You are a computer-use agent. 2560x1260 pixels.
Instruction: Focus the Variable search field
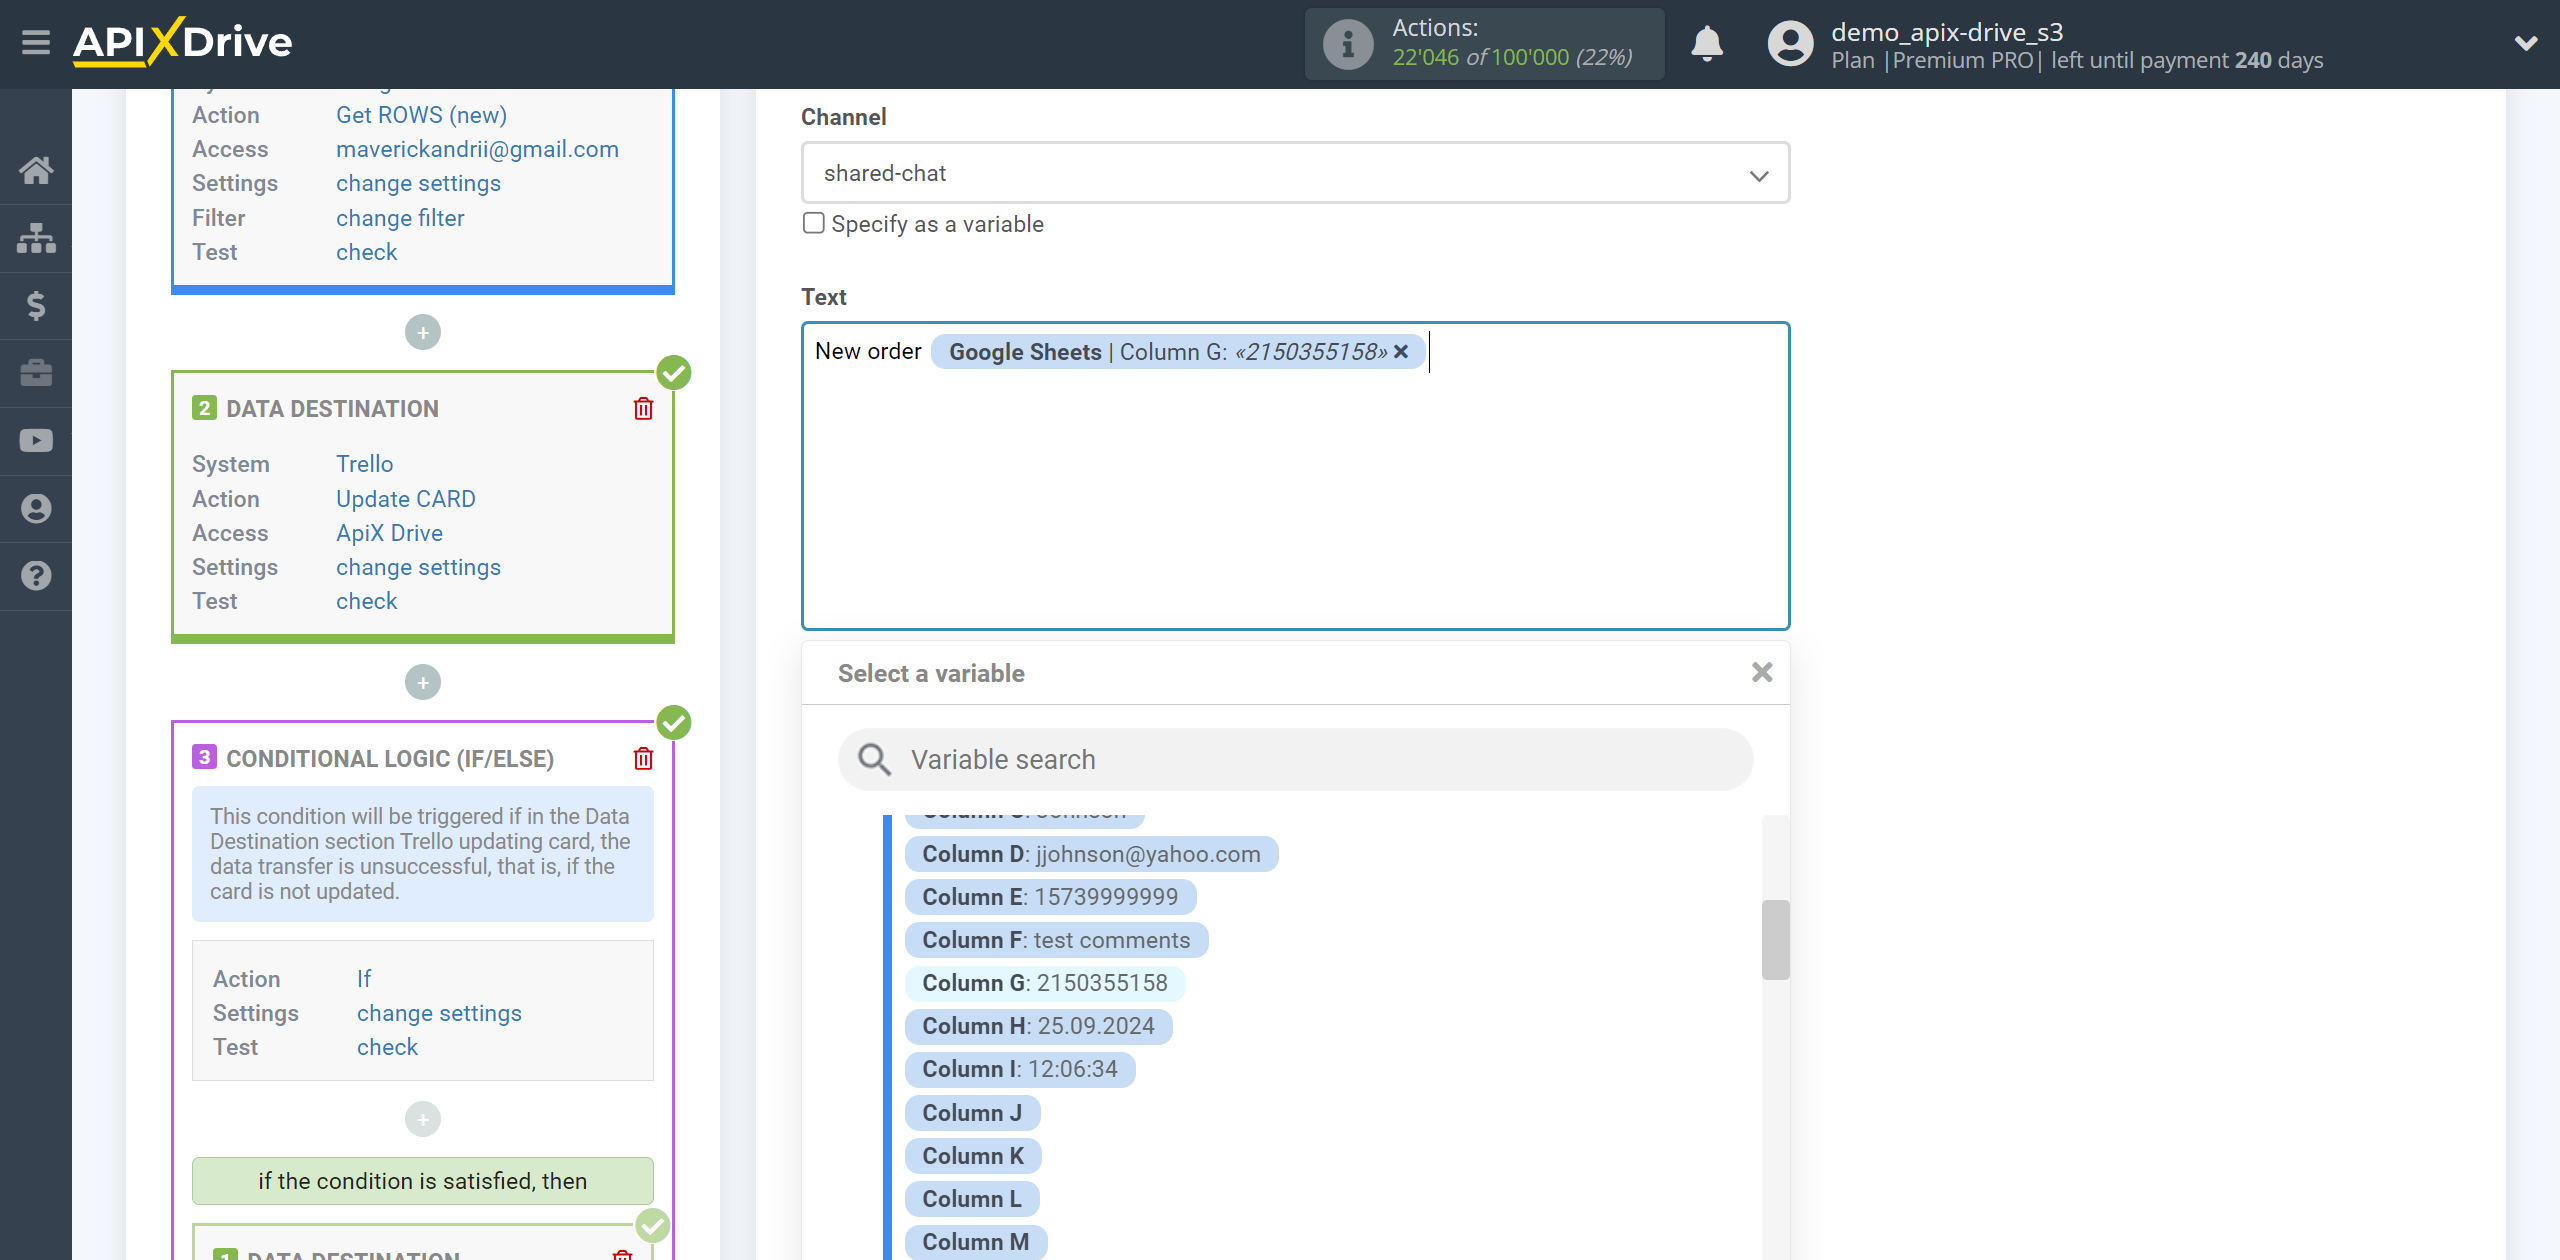(x=1295, y=759)
